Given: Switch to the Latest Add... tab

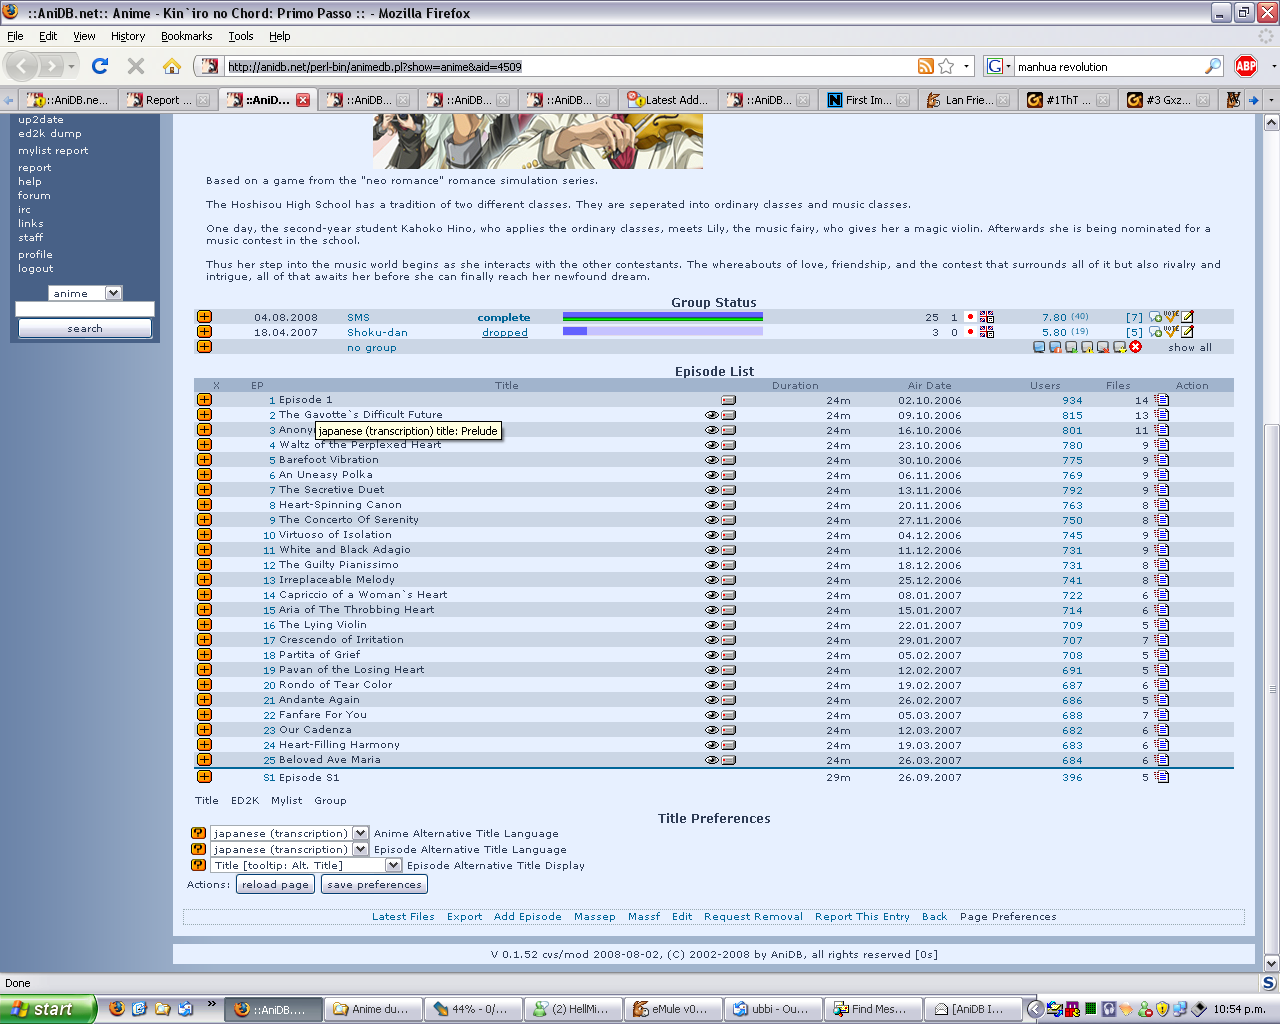Looking at the screenshot, I should pos(670,100).
